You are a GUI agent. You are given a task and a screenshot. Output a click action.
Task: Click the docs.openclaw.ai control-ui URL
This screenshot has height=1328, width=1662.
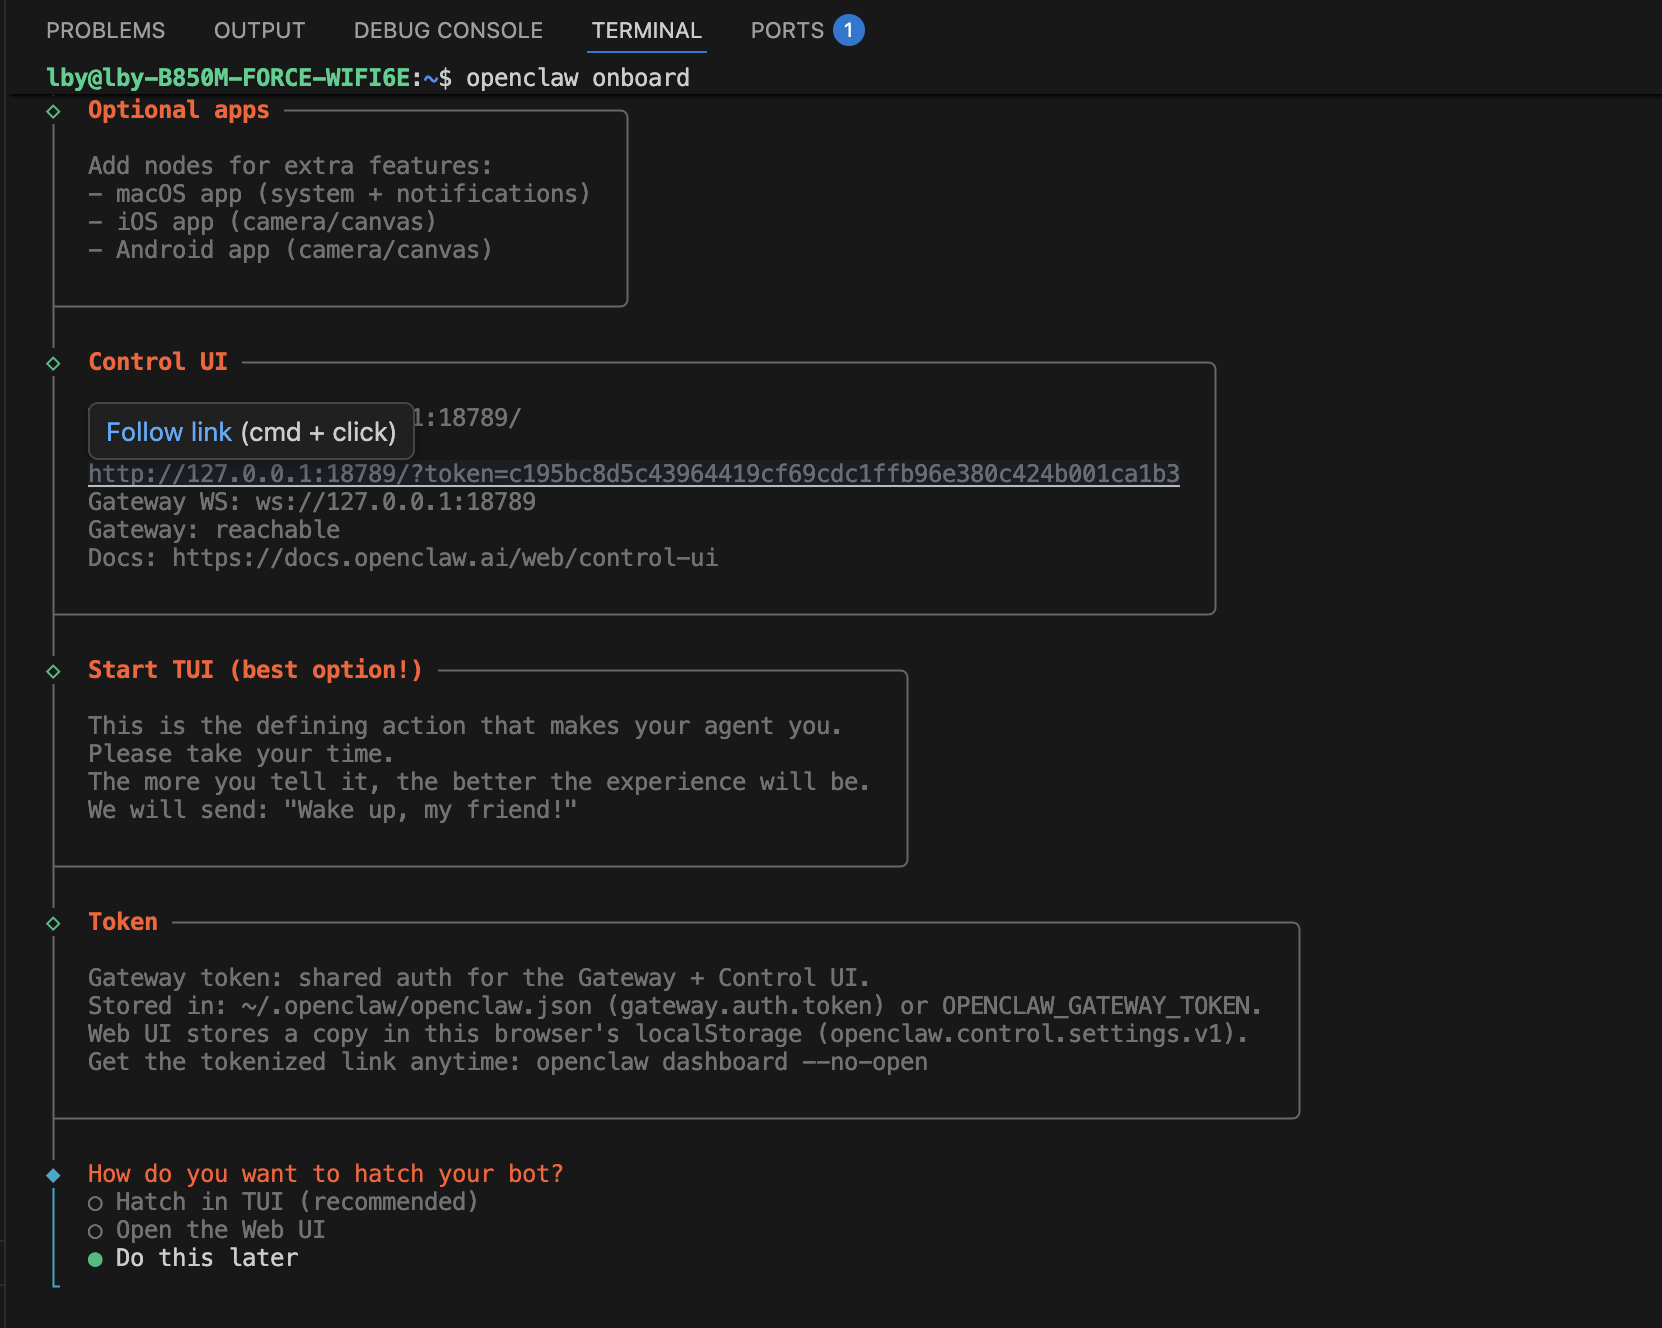pos(445,557)
